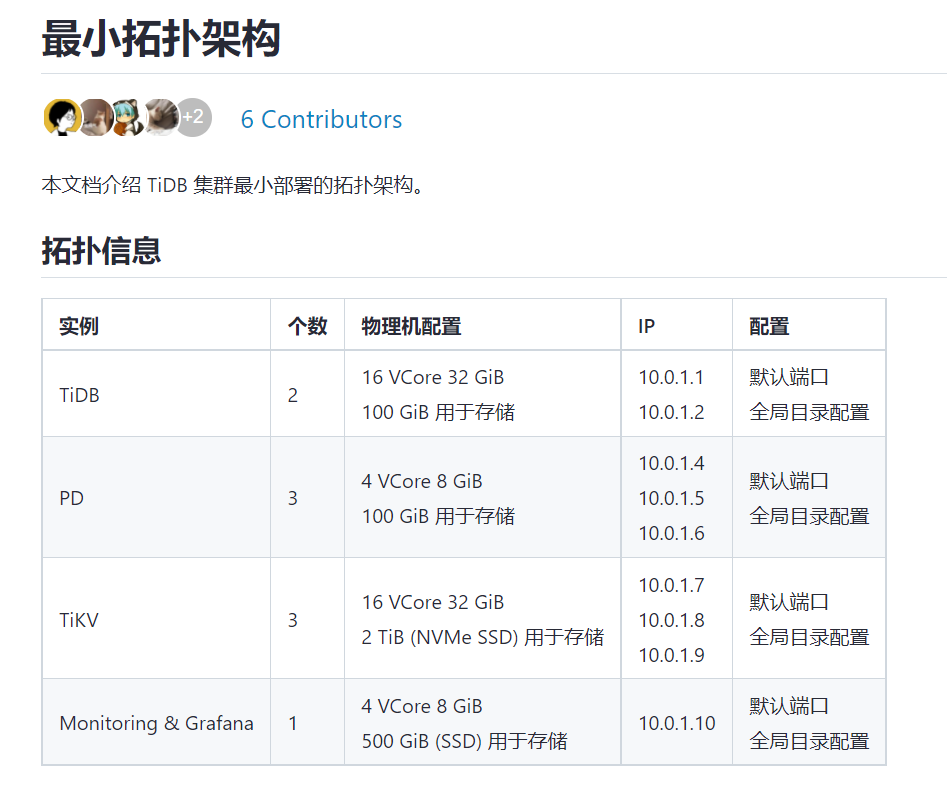The height and width of the screenshot is (788, 947).
Task: Click 全局目录配置 in the PD row
Action: click(x=809, y=516)
